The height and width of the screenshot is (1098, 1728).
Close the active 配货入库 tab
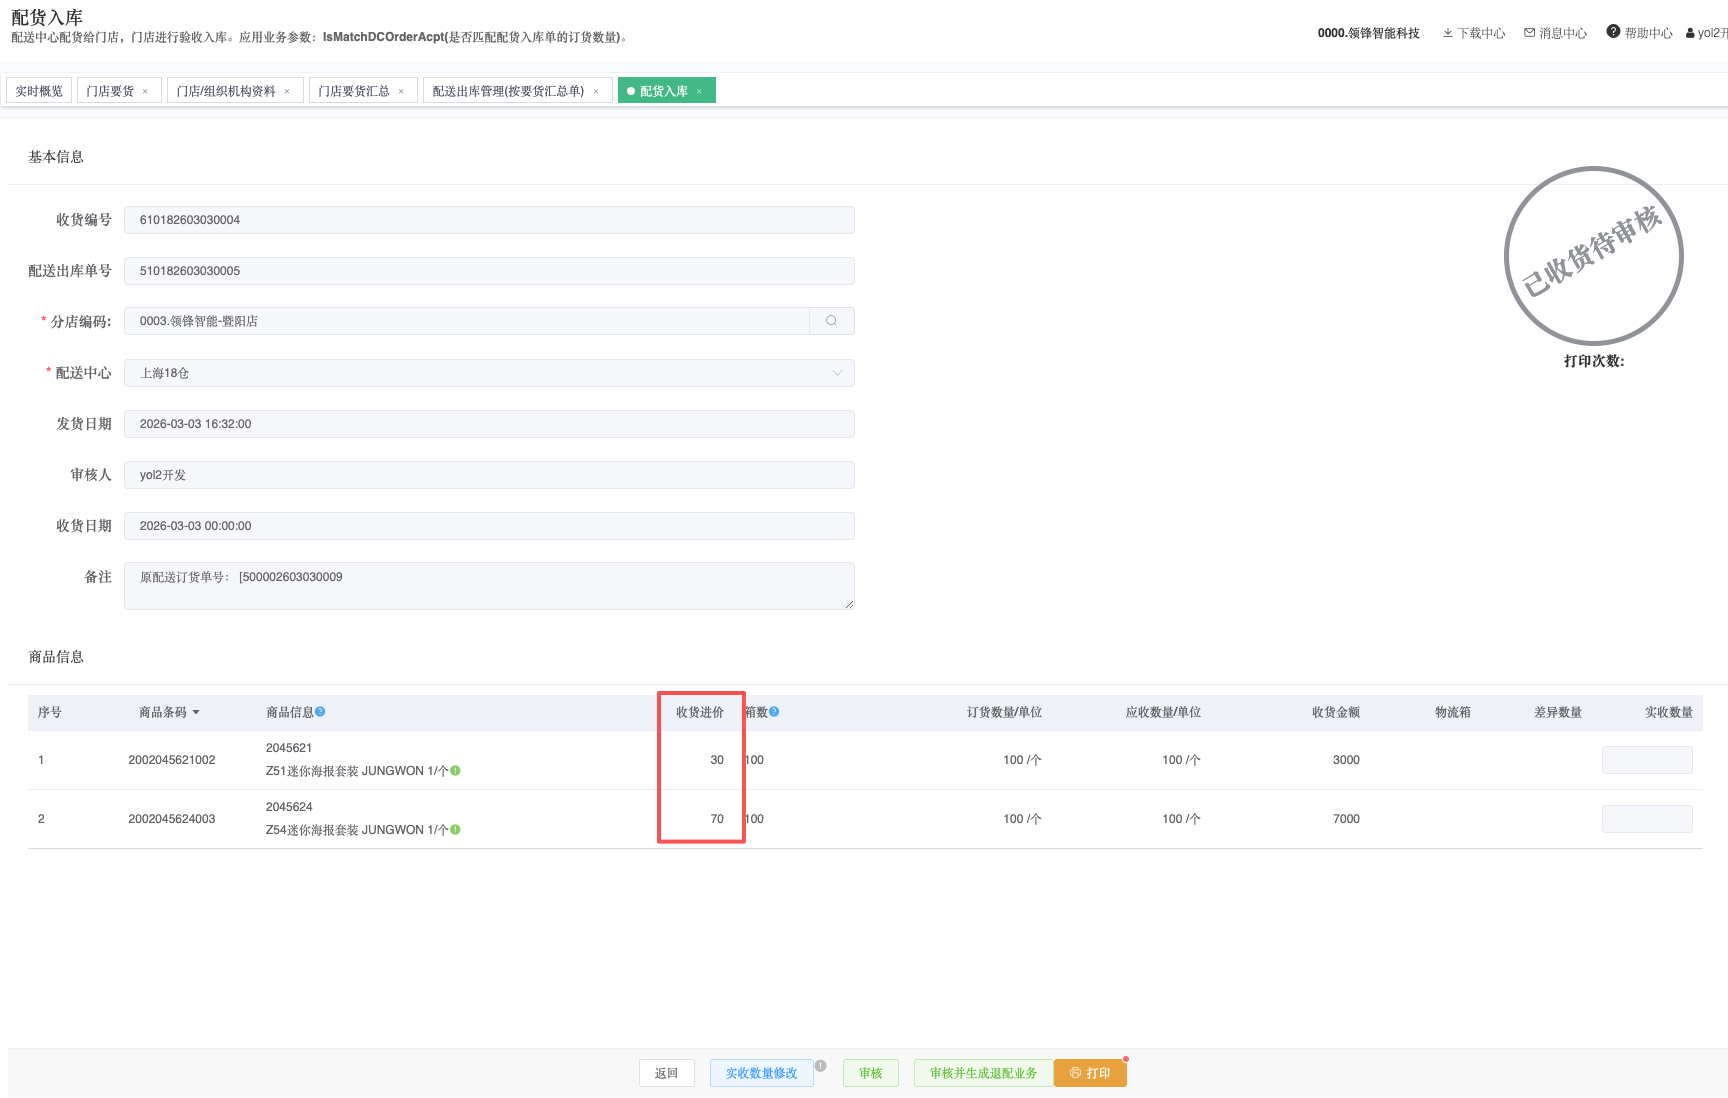coord(699,91)
